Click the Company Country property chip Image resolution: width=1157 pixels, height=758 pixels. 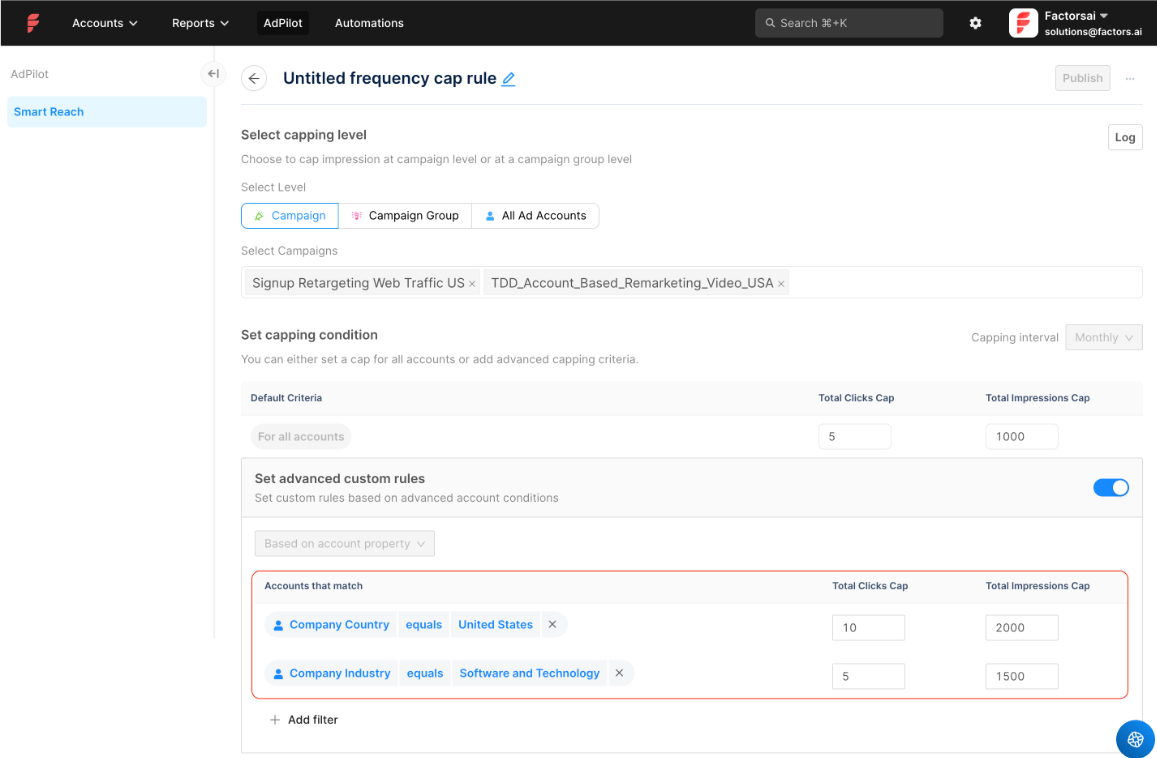(x=331, y=624)
